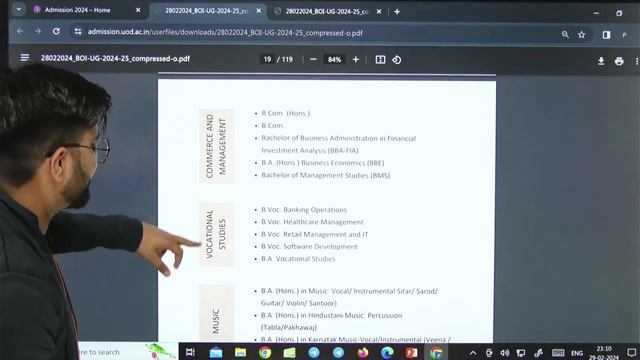Open volume control in system tray
640x360 pixels.
[x=504, y=353]
